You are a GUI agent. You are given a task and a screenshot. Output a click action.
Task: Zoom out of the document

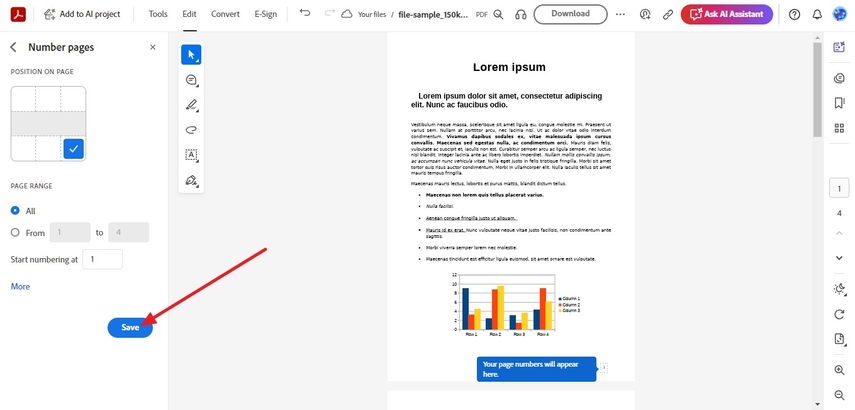[x=839, y=395]
